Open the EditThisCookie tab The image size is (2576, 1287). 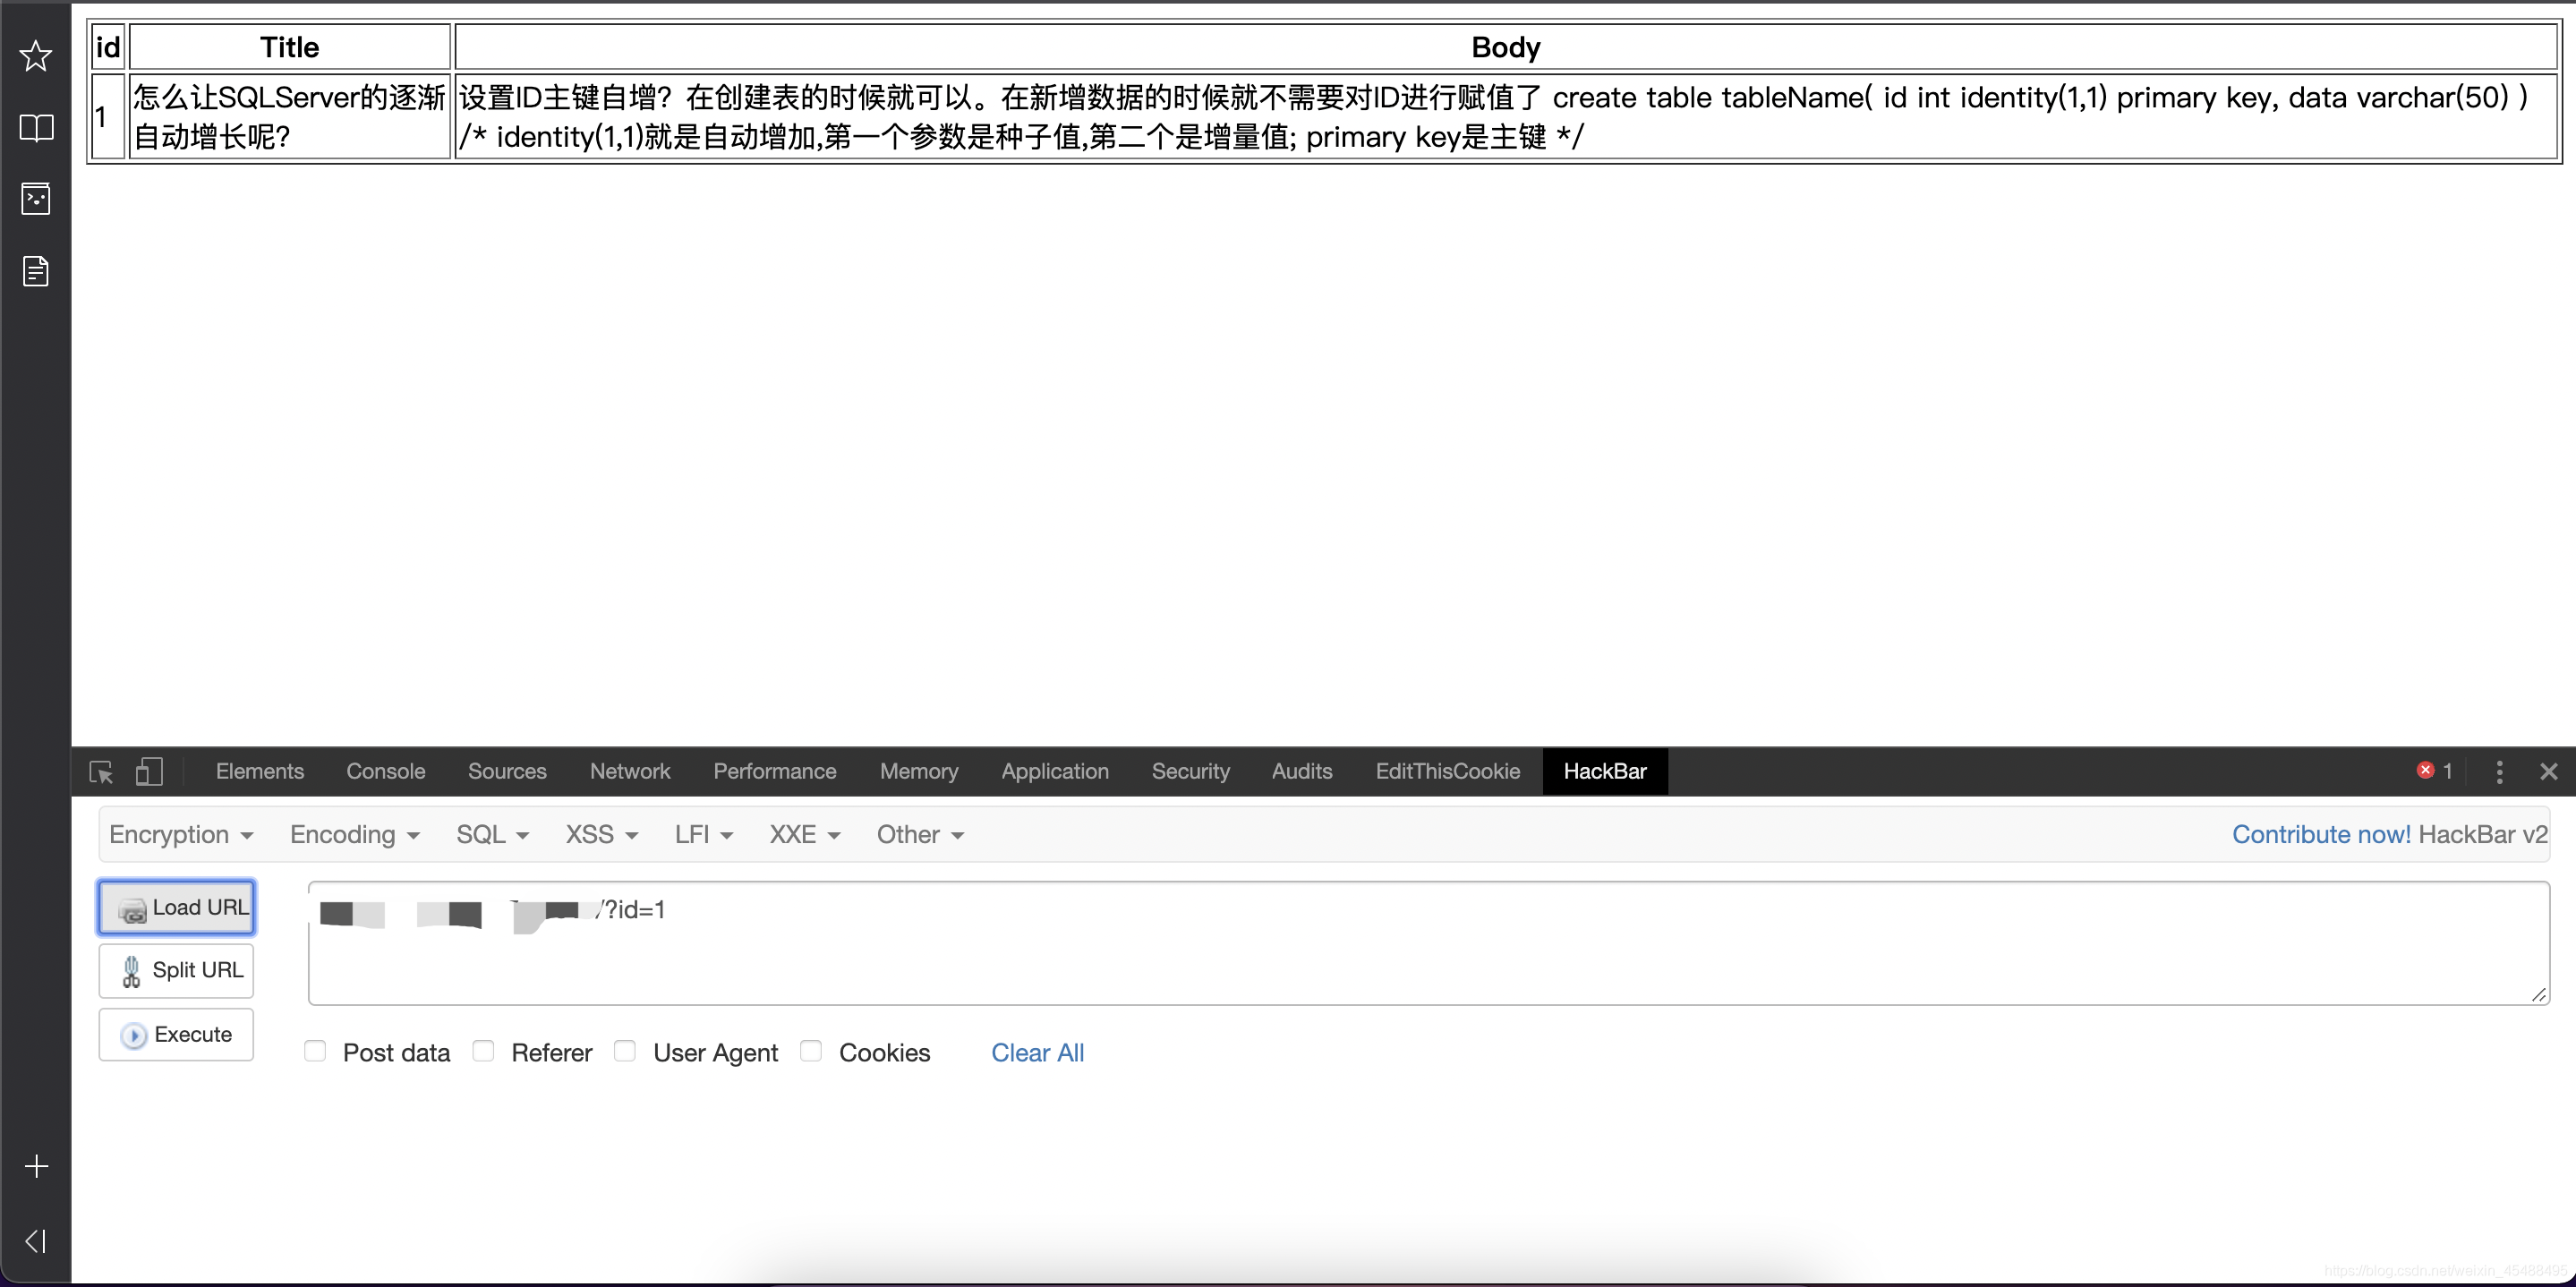pos(1447,771)
